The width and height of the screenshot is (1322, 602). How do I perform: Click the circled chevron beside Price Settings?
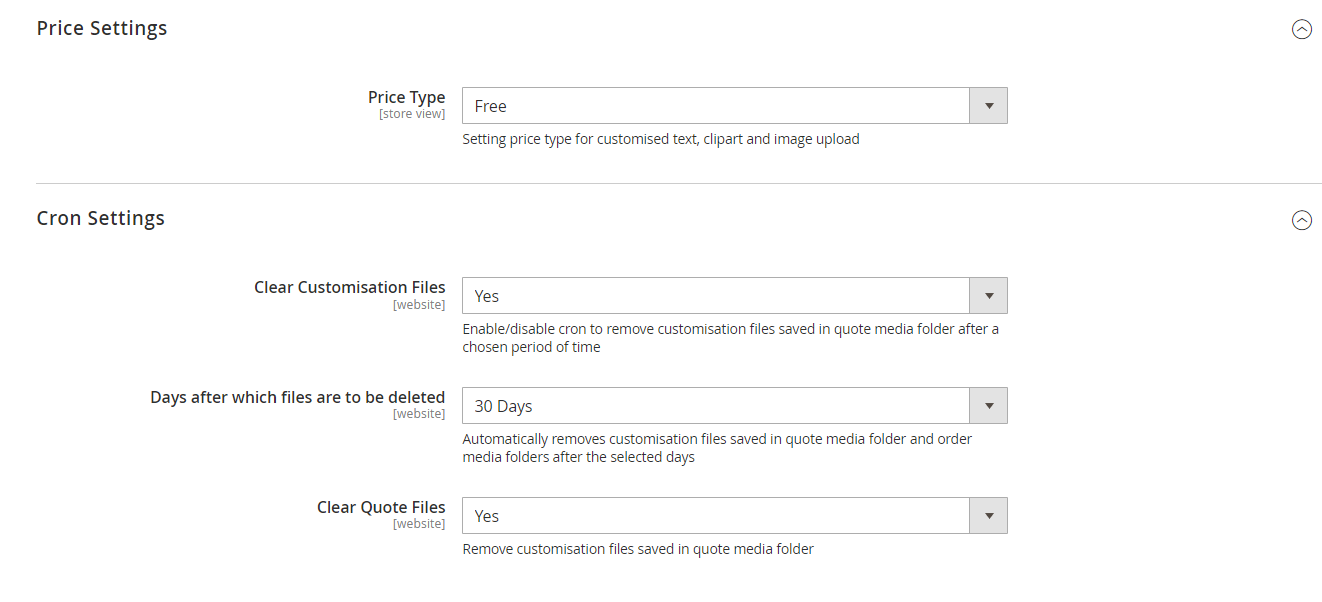pyautogui.click(x=1302, y=29)
